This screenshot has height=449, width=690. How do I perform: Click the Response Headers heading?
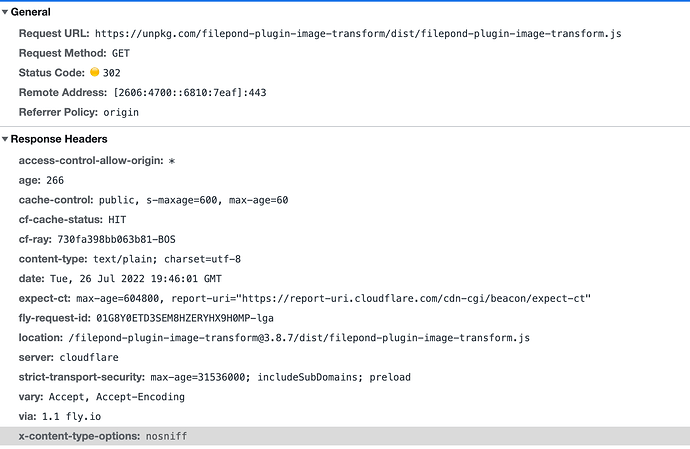click(x=59, y=139)
